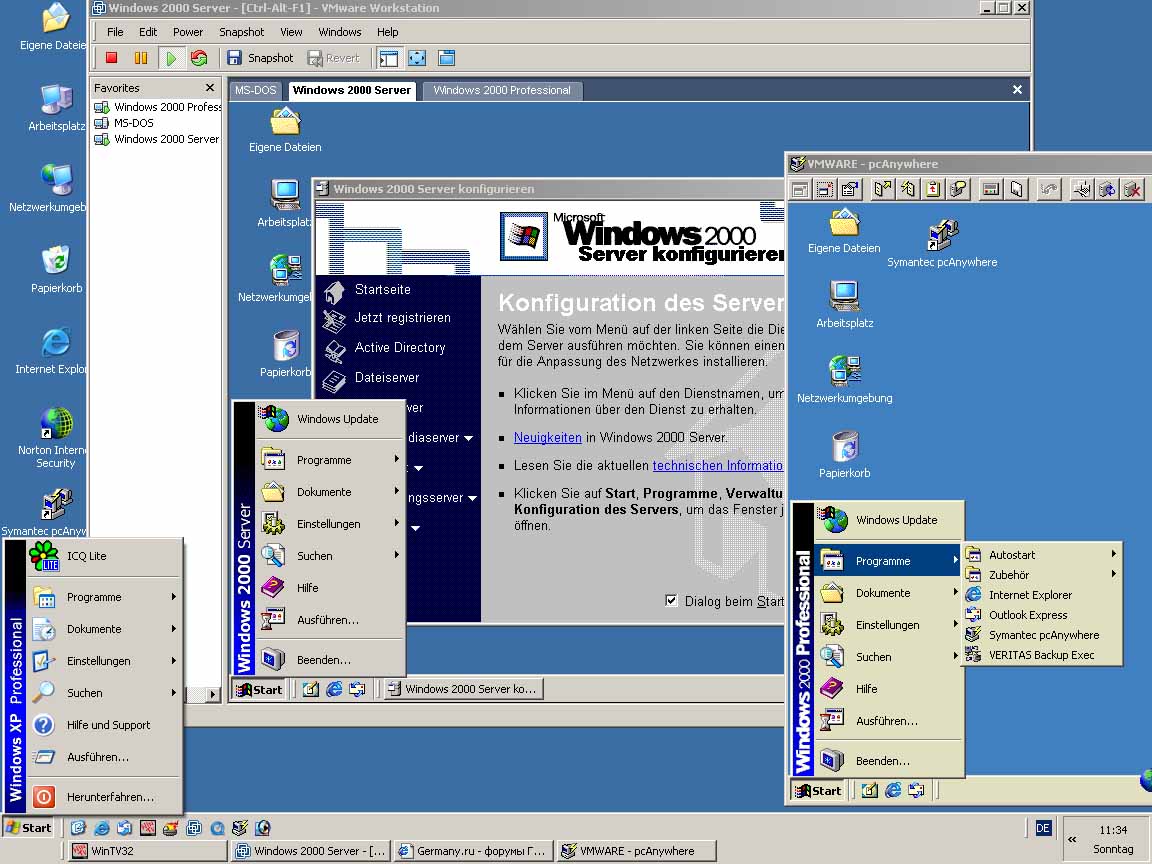
Task: Click Ausführen in the XP Start menu
Action: 104,757
